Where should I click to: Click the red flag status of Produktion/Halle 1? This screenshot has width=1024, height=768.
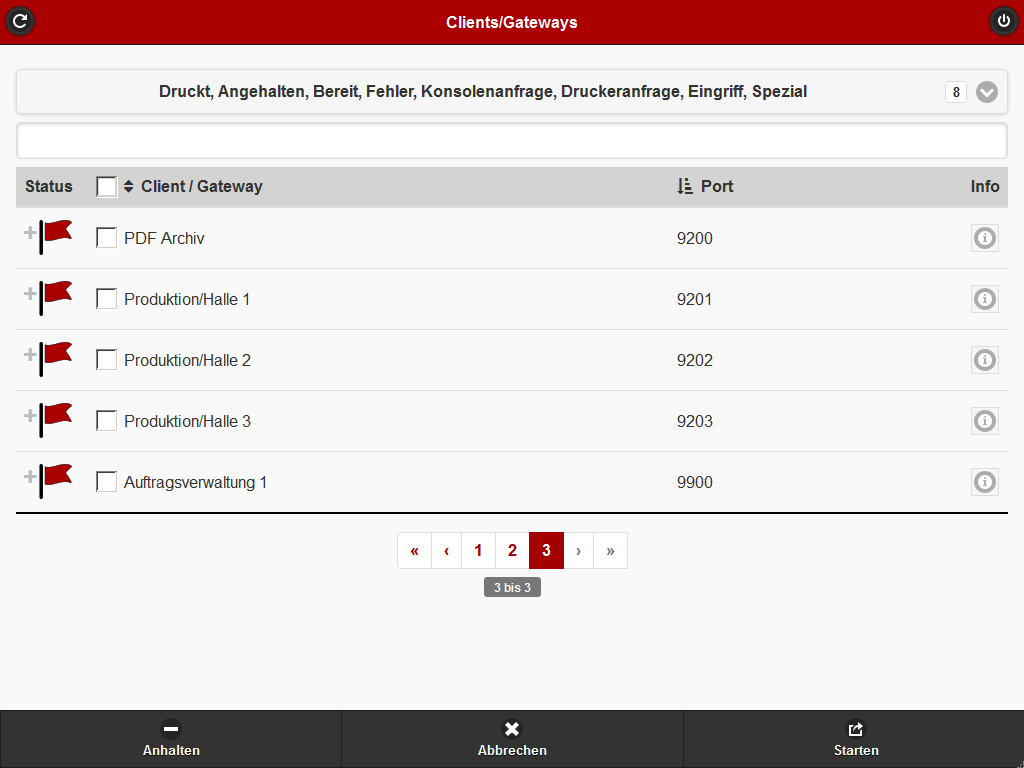[x=56, y=297]
